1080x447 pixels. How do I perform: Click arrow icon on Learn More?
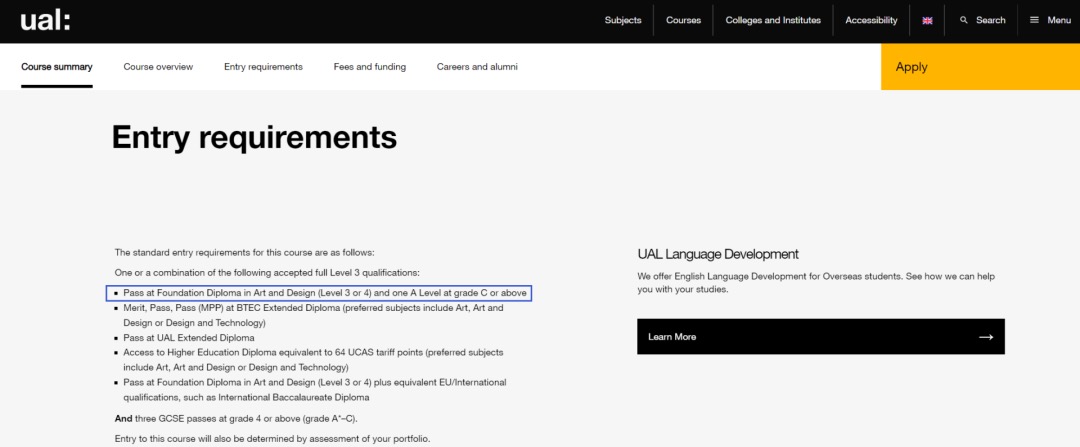pyautogui.click(x=986, y=337)
